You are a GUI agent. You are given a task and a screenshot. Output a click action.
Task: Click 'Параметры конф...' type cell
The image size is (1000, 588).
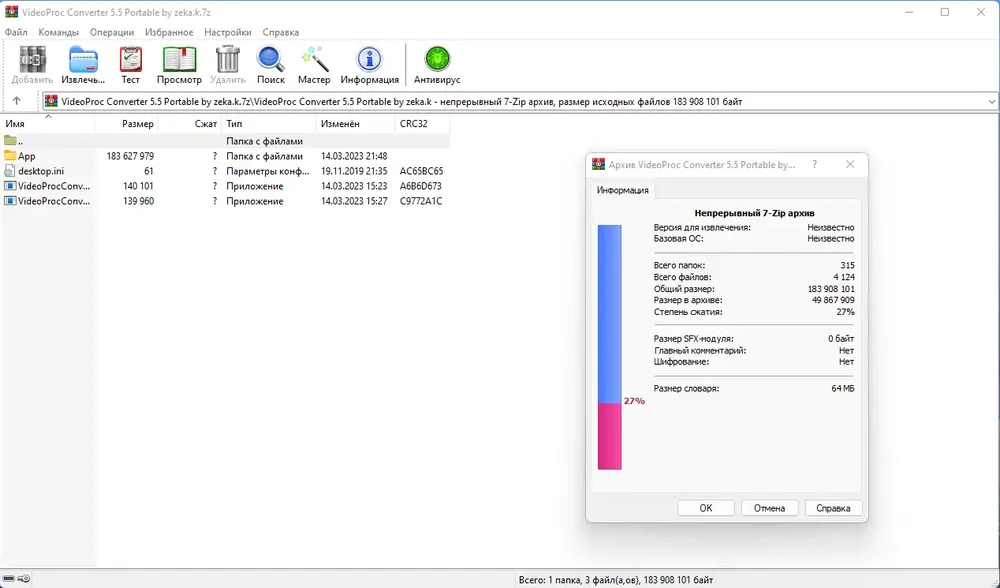pos(267,171)
